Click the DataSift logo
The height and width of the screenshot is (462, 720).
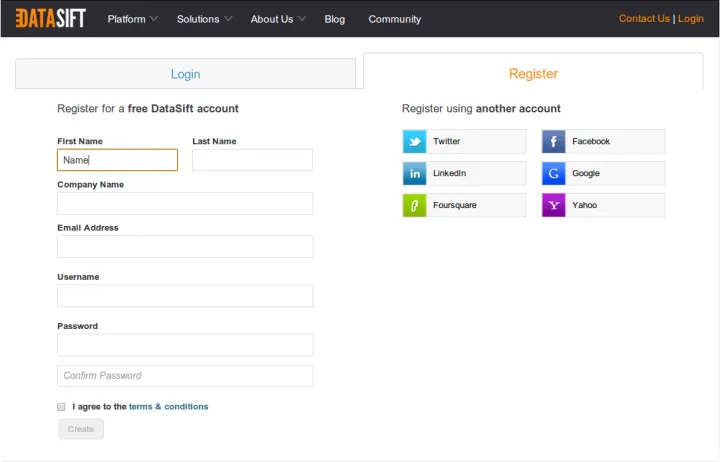[x=49, y=18]
